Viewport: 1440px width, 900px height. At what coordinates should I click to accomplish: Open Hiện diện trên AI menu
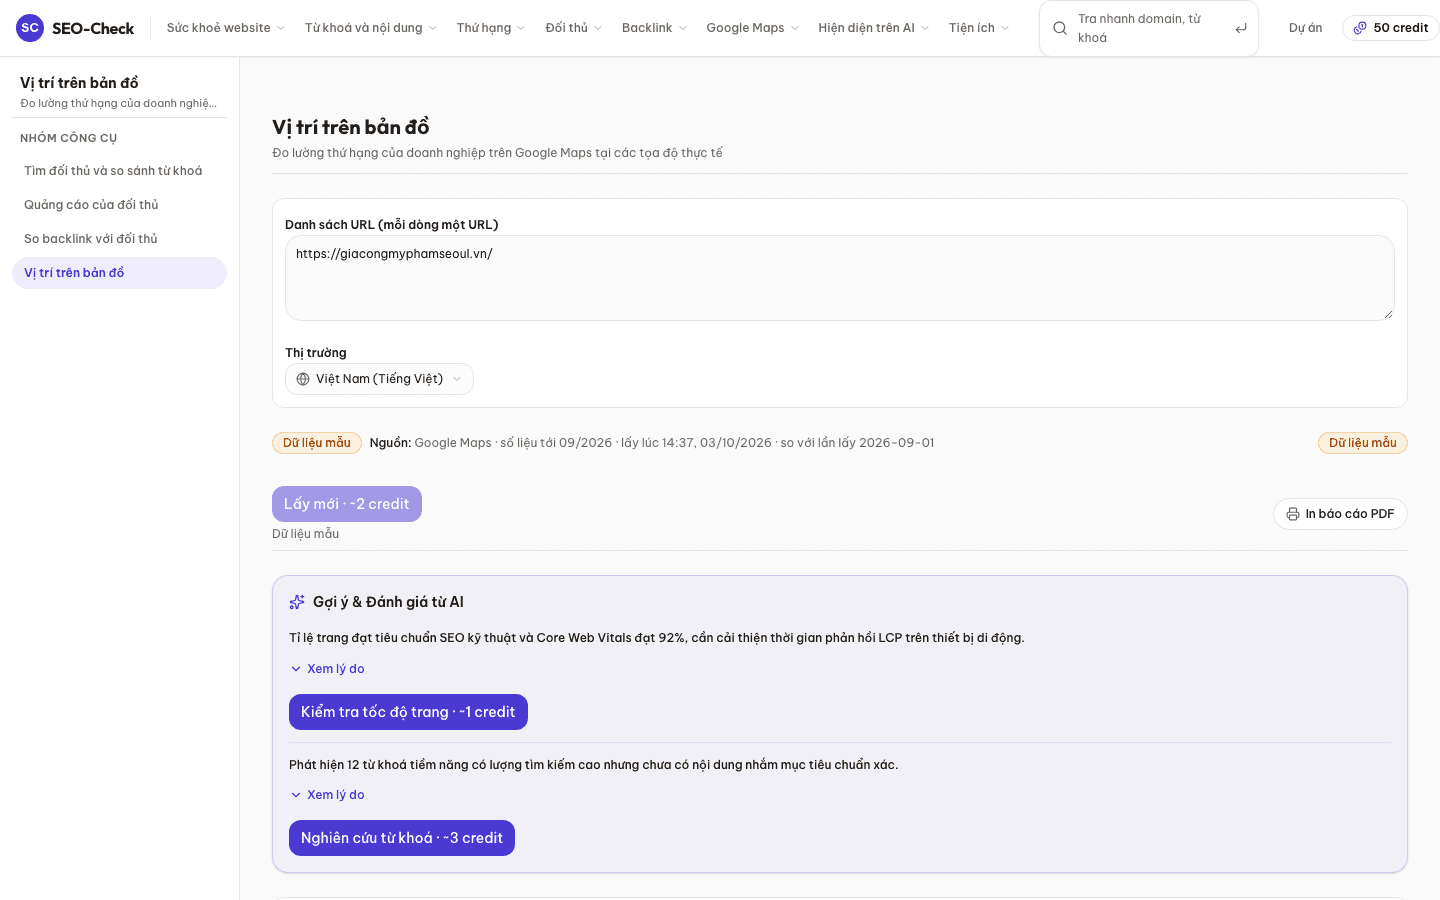pos(873,28)
